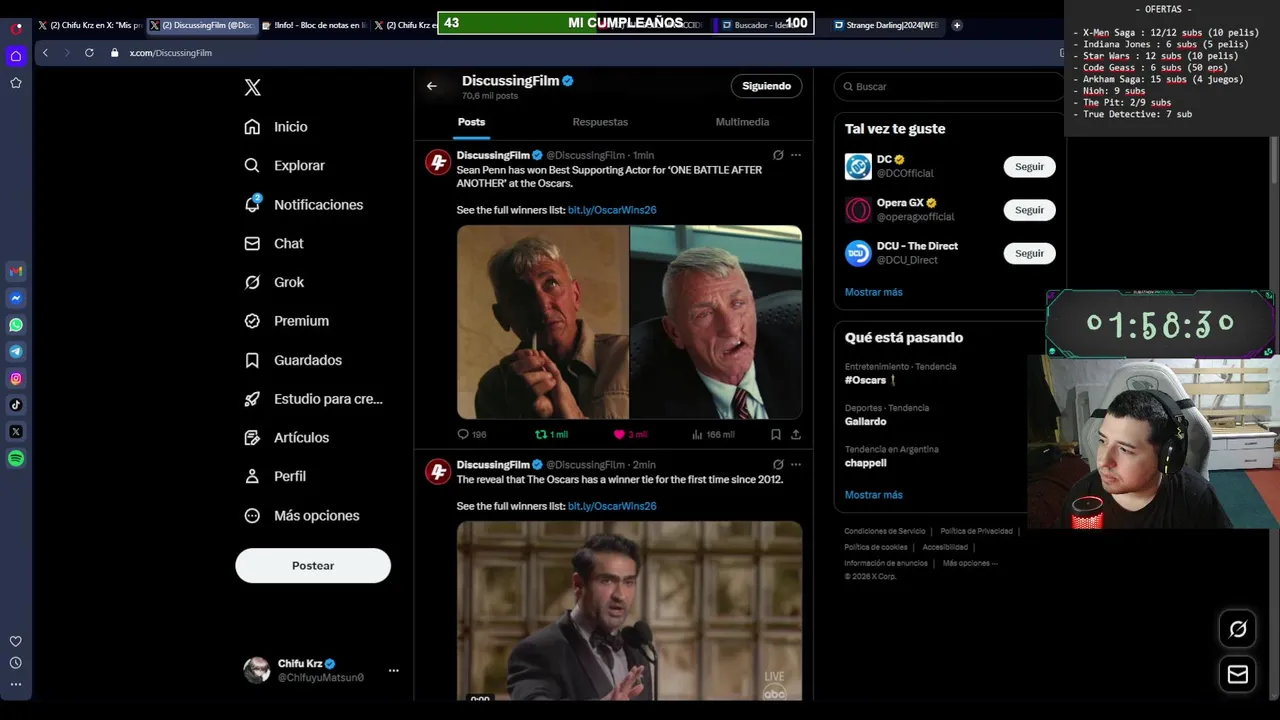Open Gmail in Opera sidebar
1280x720 pixels.
[16, 271]
